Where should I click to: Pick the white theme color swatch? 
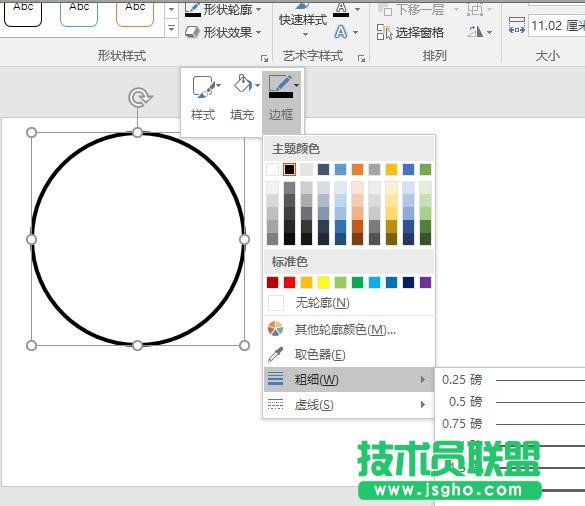(272, 169)
